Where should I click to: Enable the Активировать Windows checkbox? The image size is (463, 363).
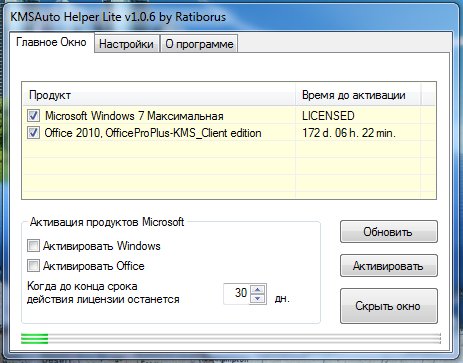point(33,246)
